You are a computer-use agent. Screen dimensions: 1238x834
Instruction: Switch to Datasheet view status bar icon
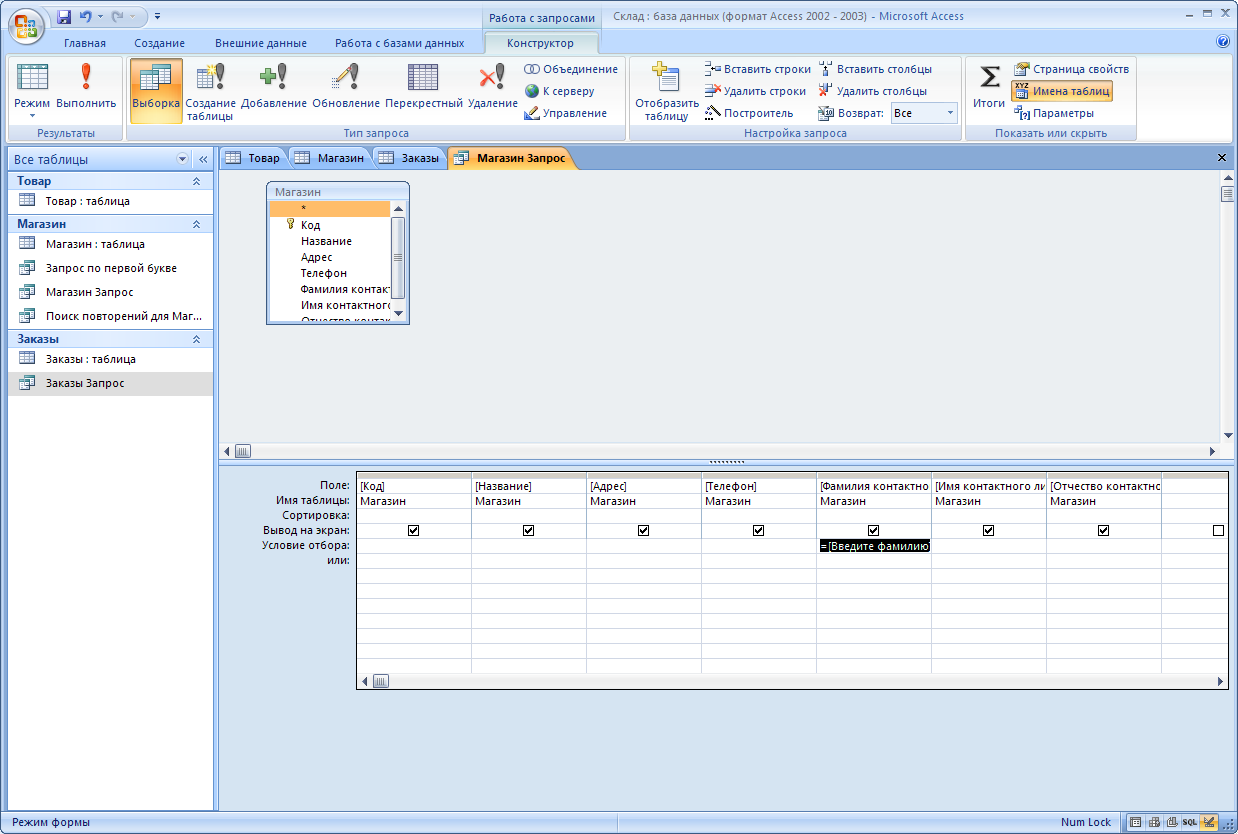click(x=1136, y=822)
